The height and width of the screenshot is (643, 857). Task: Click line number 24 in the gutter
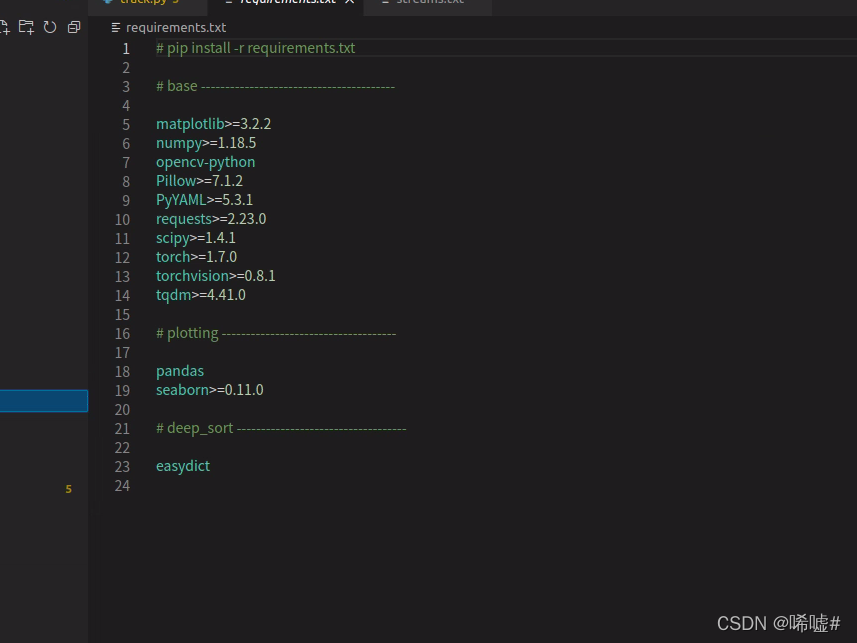[x=122, y=486]
